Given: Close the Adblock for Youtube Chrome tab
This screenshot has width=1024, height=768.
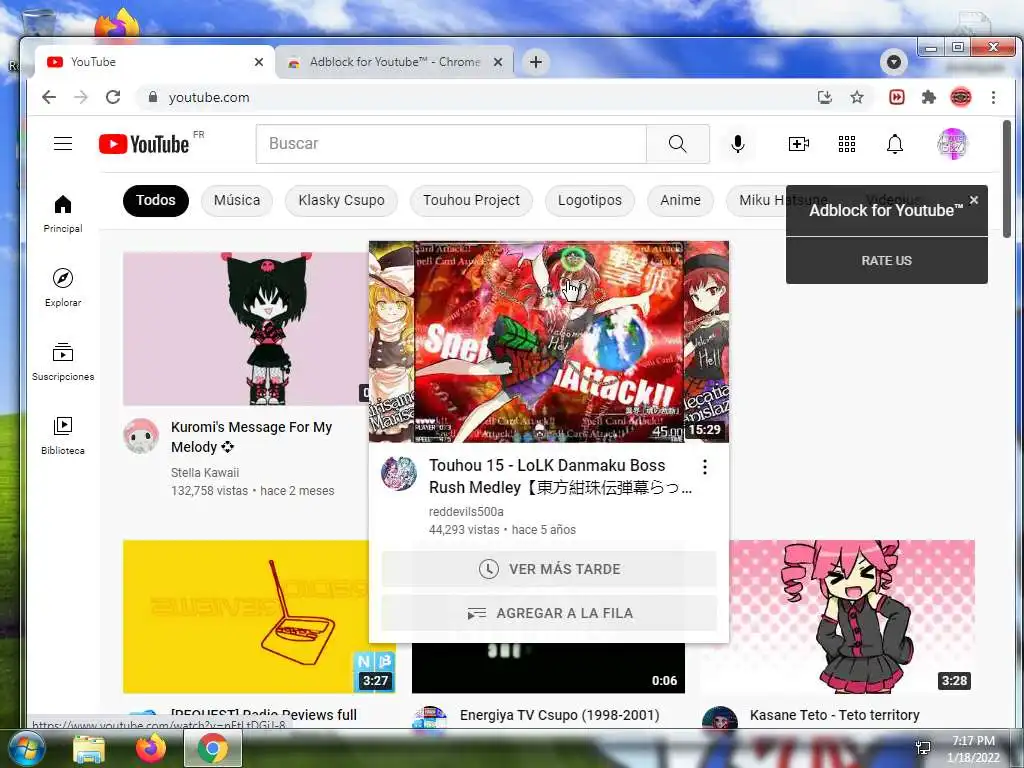Looking at the screenshot, I should pos(498,62).
